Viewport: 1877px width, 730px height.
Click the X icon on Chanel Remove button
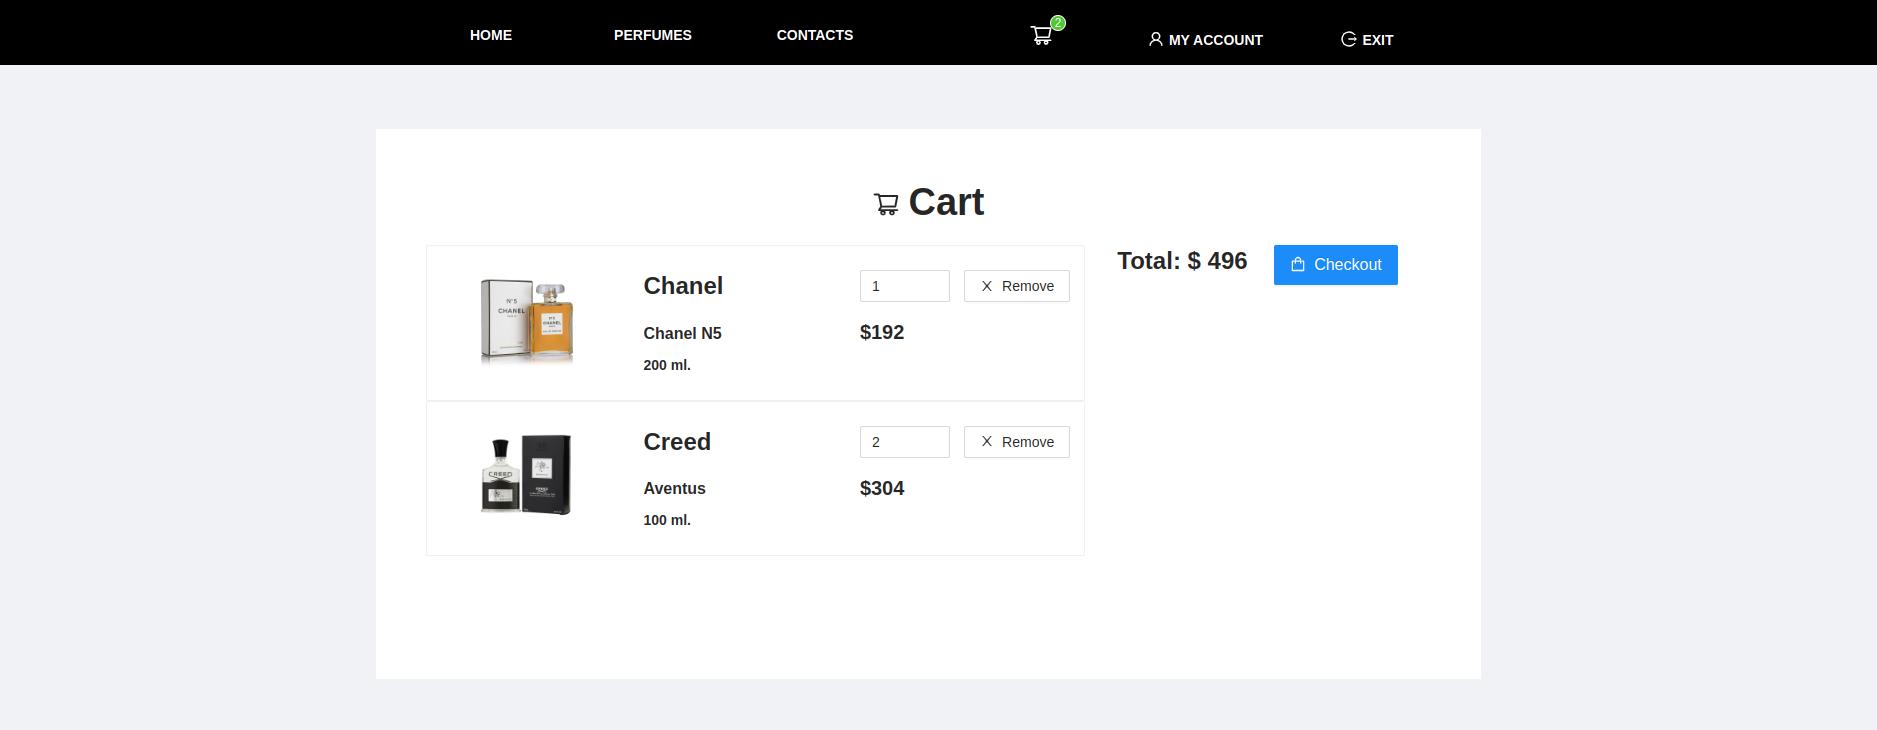click(x=987, y=286)
